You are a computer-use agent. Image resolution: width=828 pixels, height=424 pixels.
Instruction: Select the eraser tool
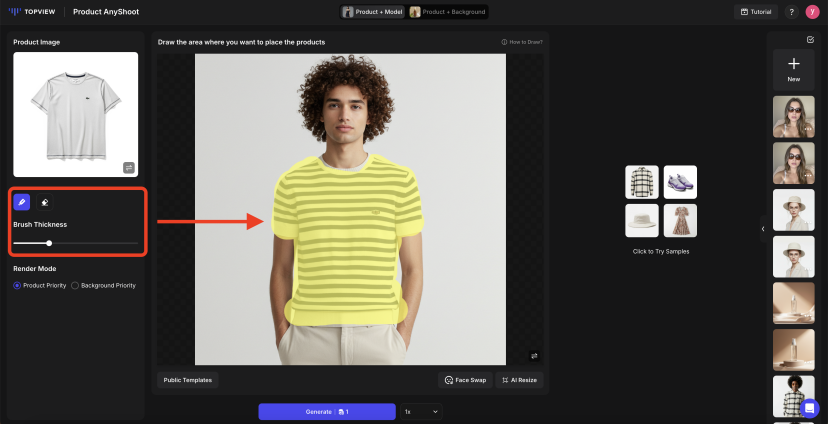45,202
